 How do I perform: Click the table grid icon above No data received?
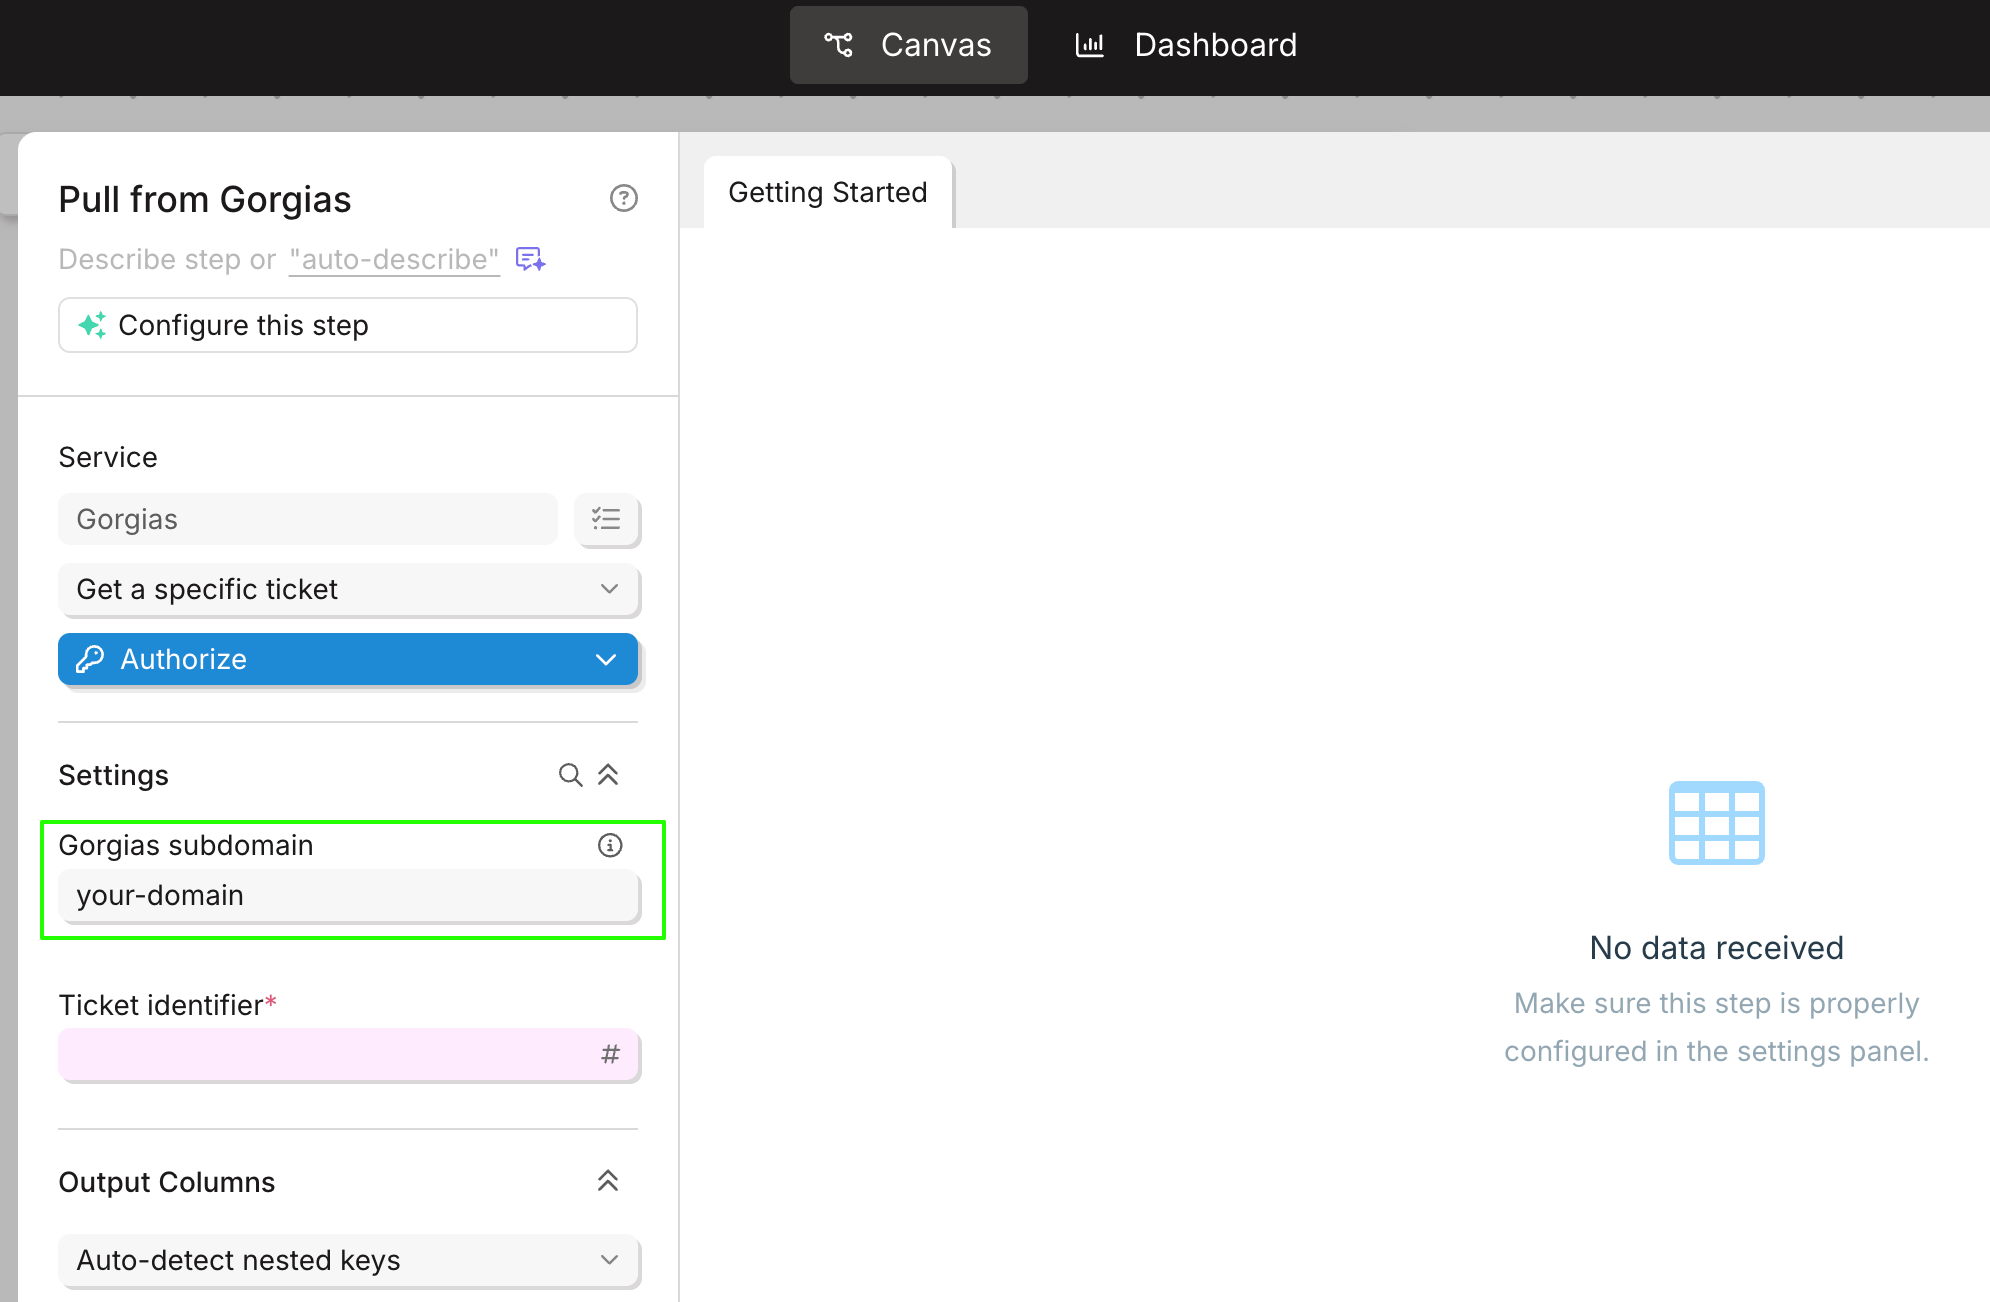click(1716, 822)
